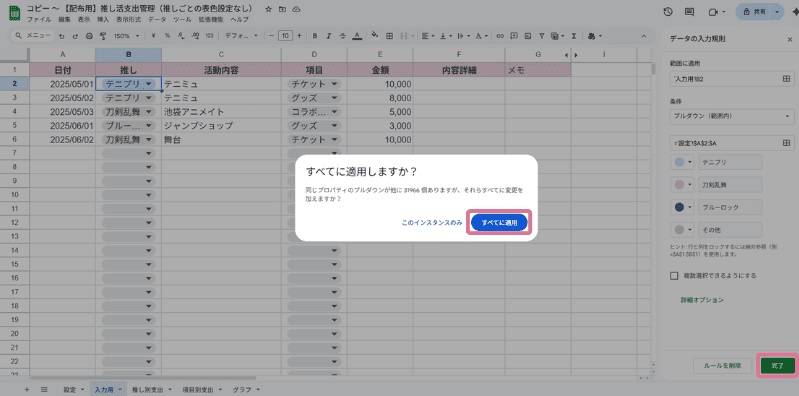Open the ファイル menu
The height and width of the screenshot is (396, 799).
click(39, 19)
